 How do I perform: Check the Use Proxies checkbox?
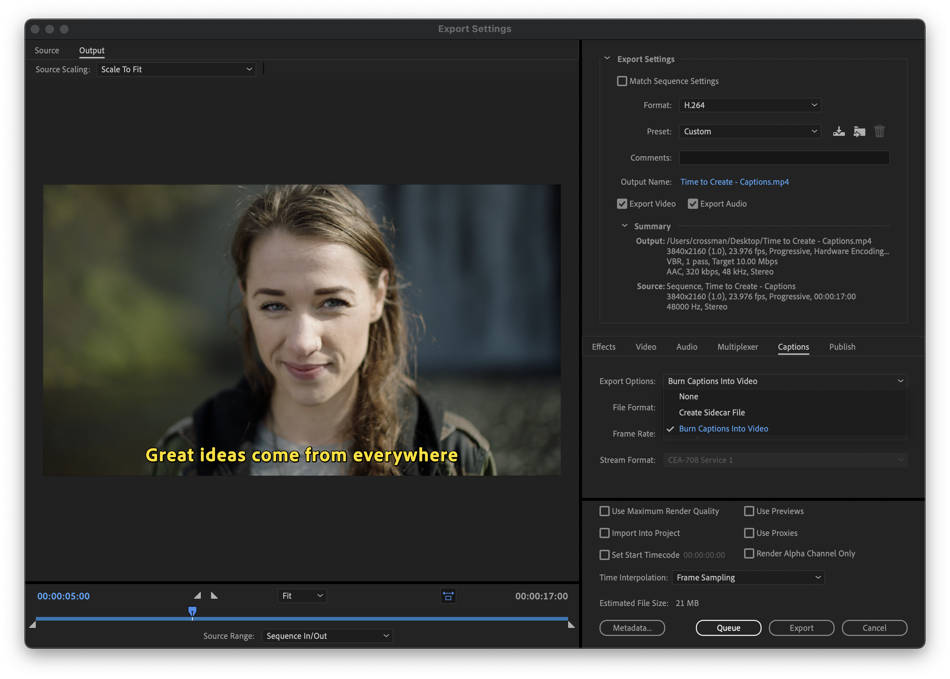749,533
